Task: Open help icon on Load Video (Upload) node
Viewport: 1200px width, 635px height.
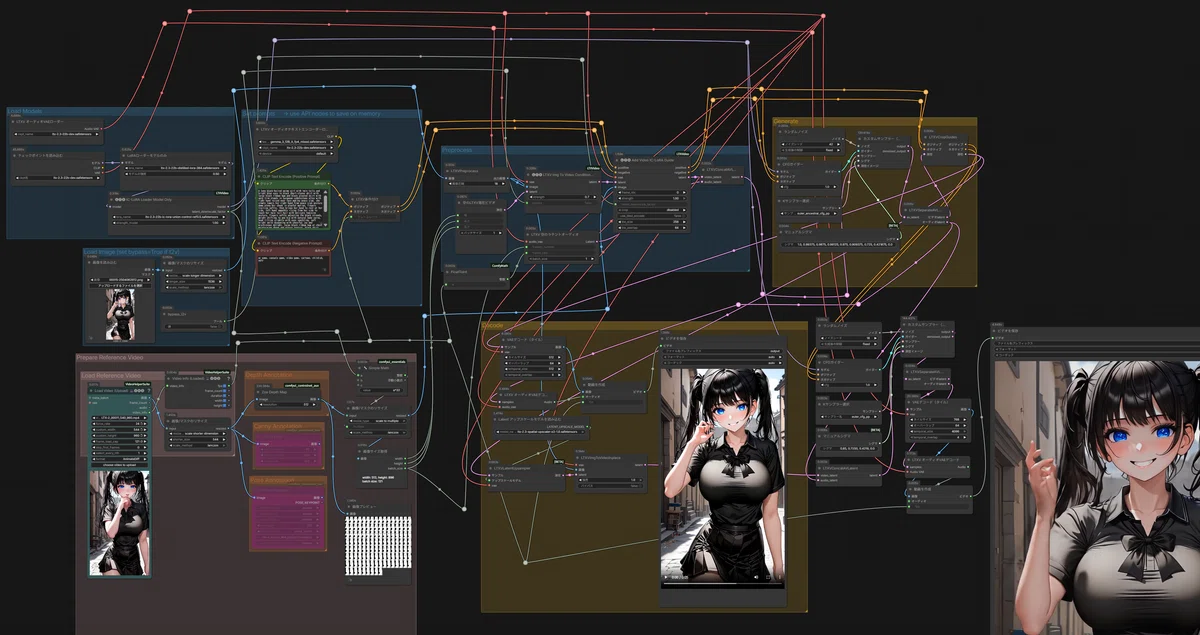Action: pos(149,391)
